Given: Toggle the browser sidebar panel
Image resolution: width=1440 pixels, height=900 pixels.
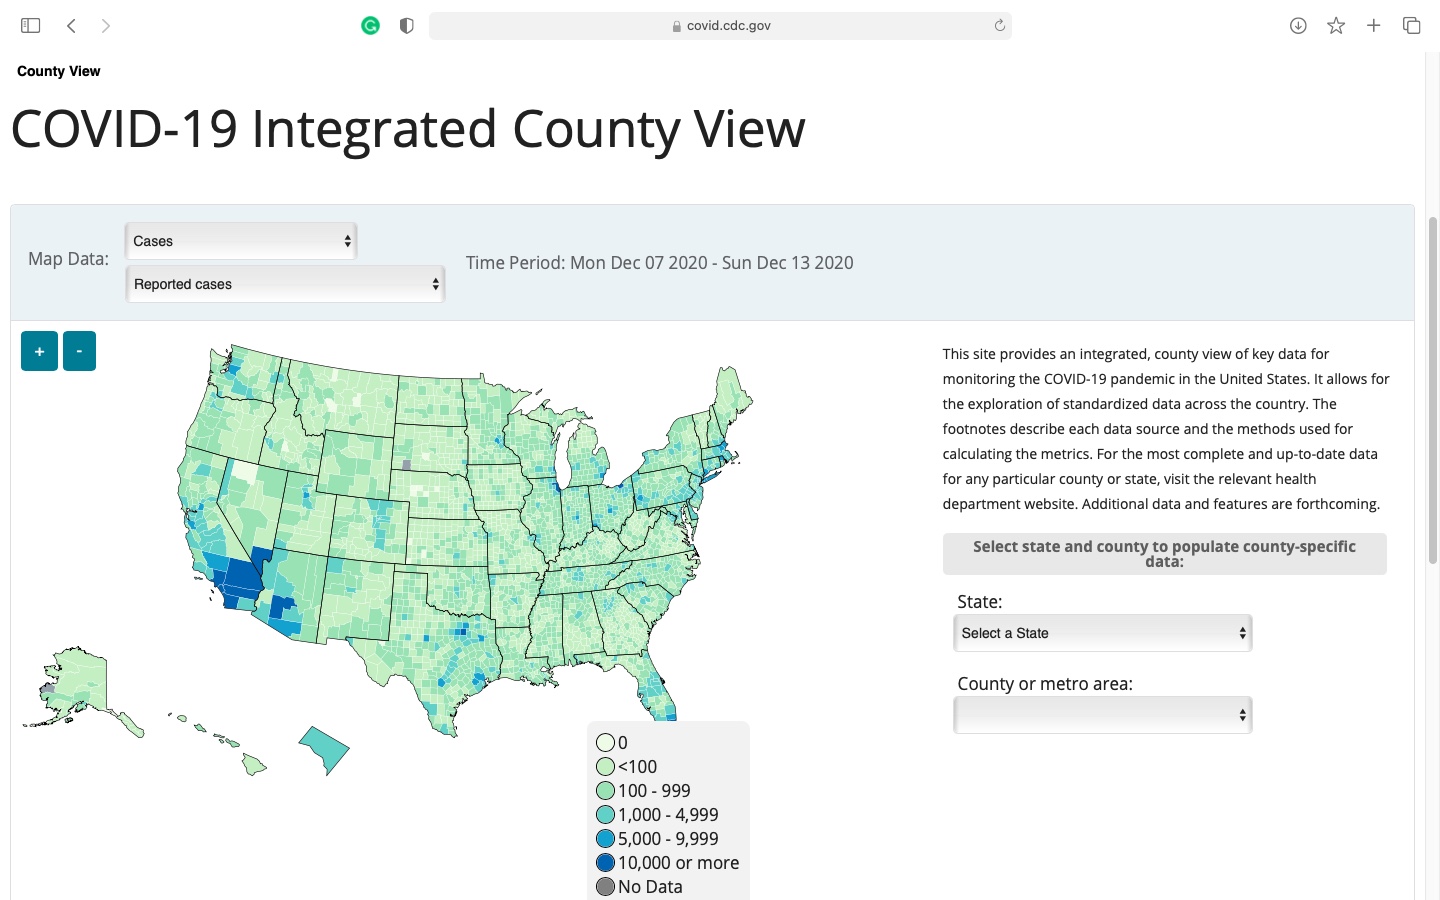Looking at the screenshot, I should pos(30,25).
